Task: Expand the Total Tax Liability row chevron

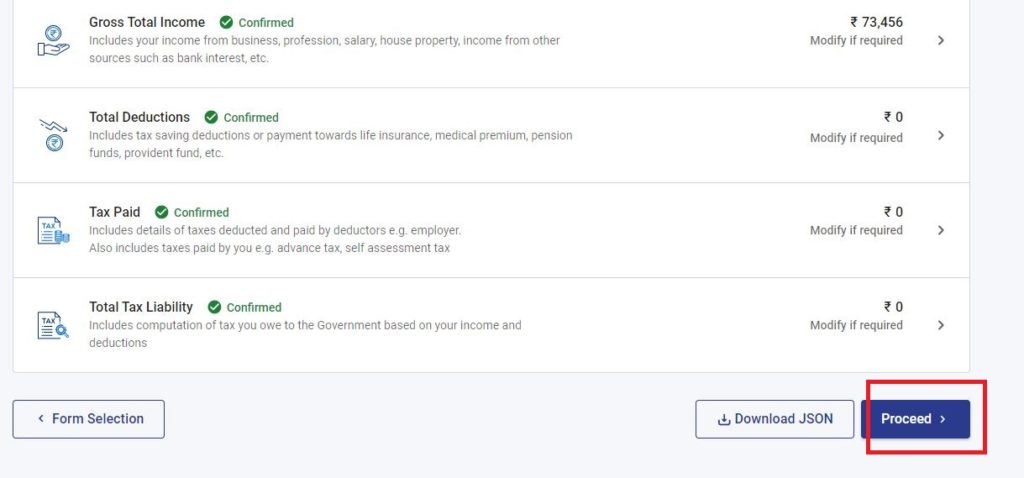Action: coord(940,325)
